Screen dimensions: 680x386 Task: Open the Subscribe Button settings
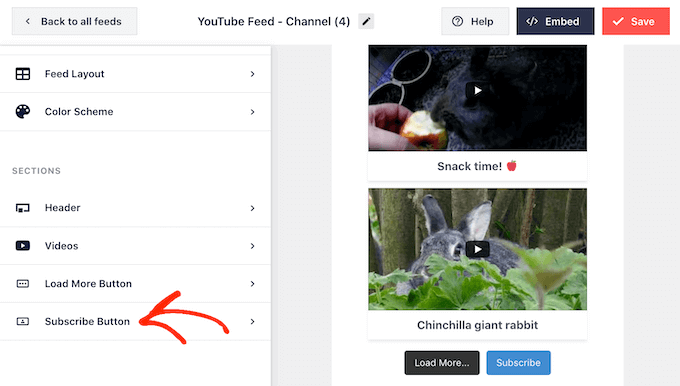[x=135, y=321]
